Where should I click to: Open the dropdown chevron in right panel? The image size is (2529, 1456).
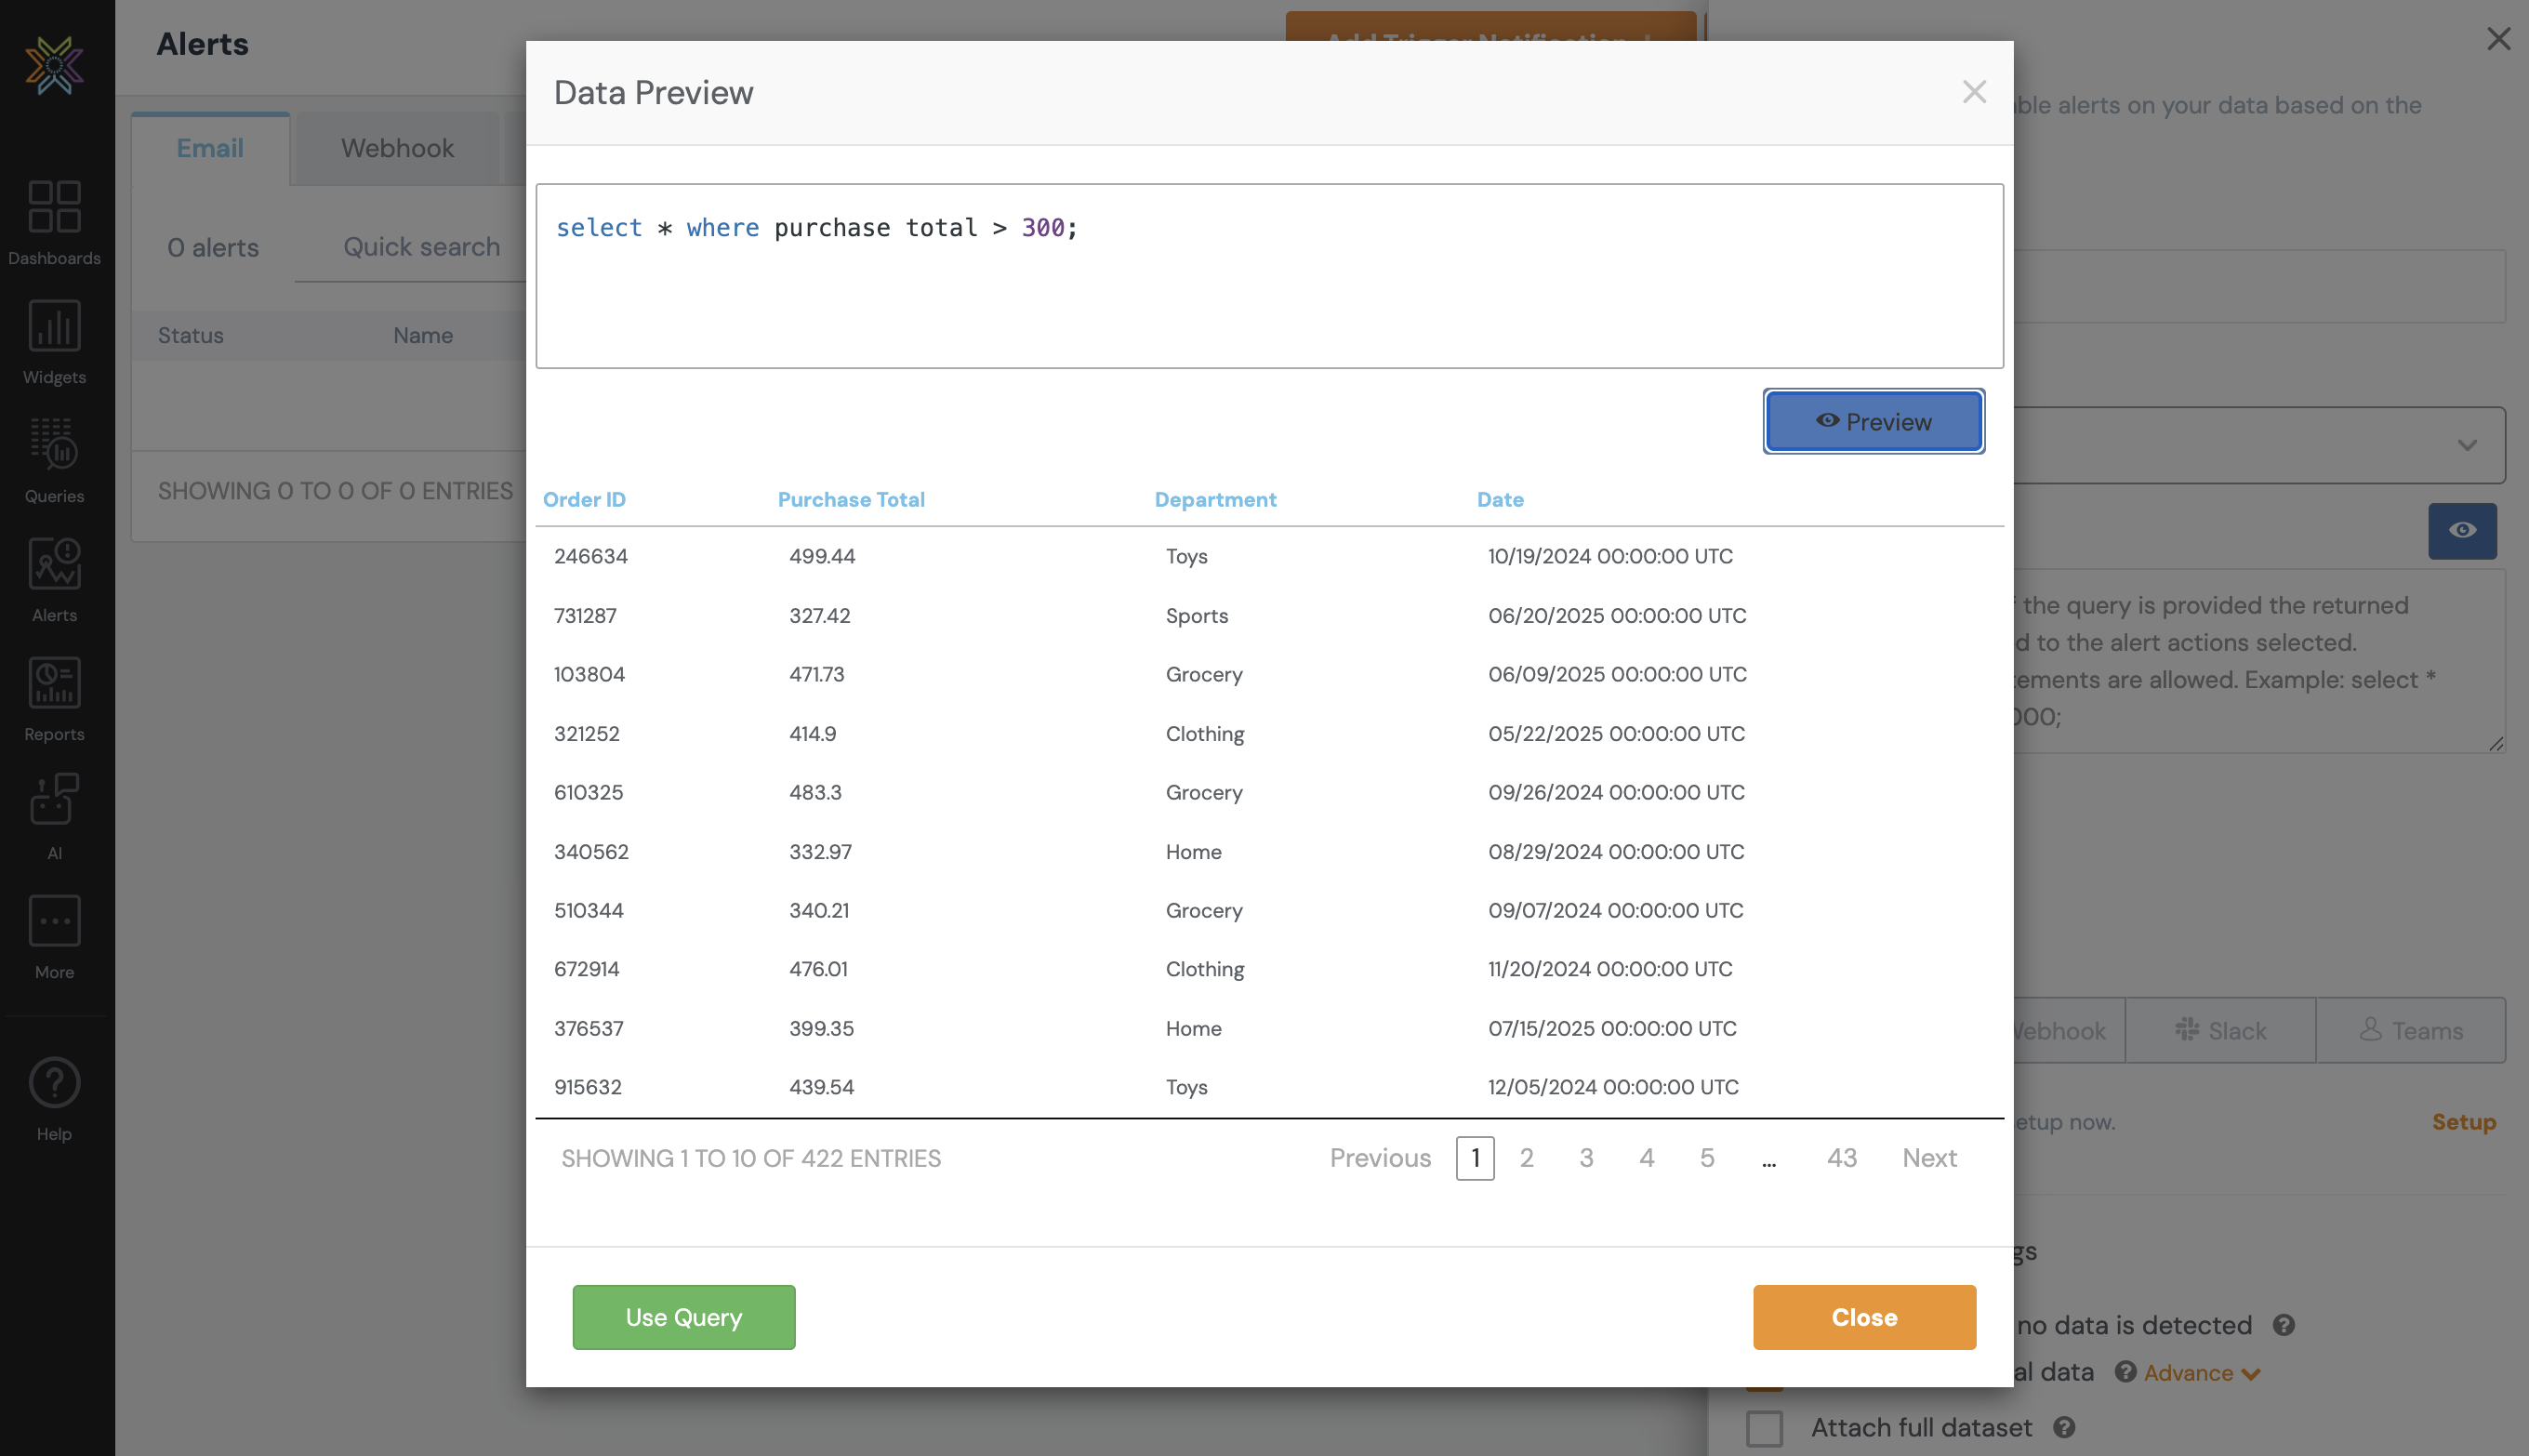(2467, 445)
